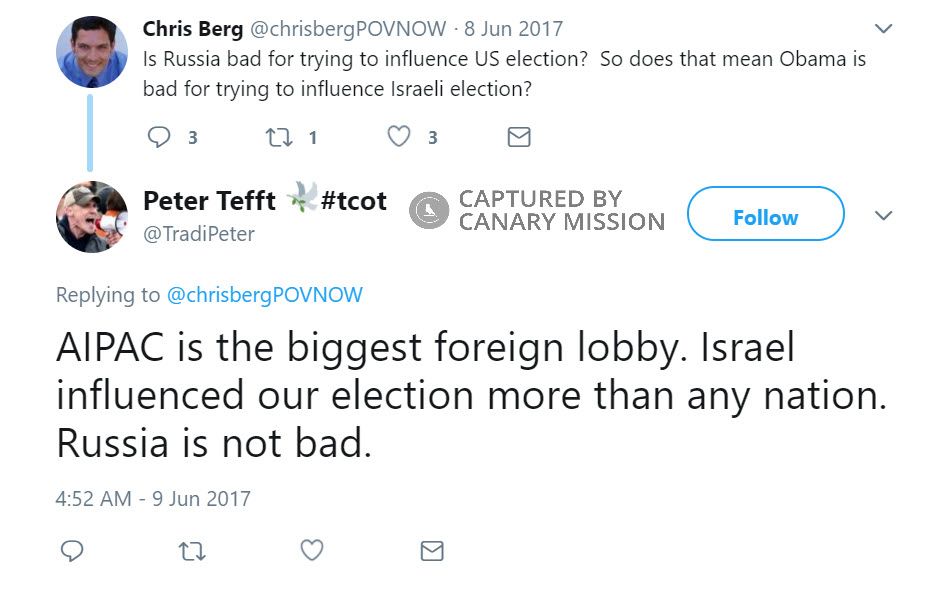This screenshot has width=952, height=601.
Task: Retweet Peter Tefft's AIPAC tweet
Action: (x=191, y=551)
